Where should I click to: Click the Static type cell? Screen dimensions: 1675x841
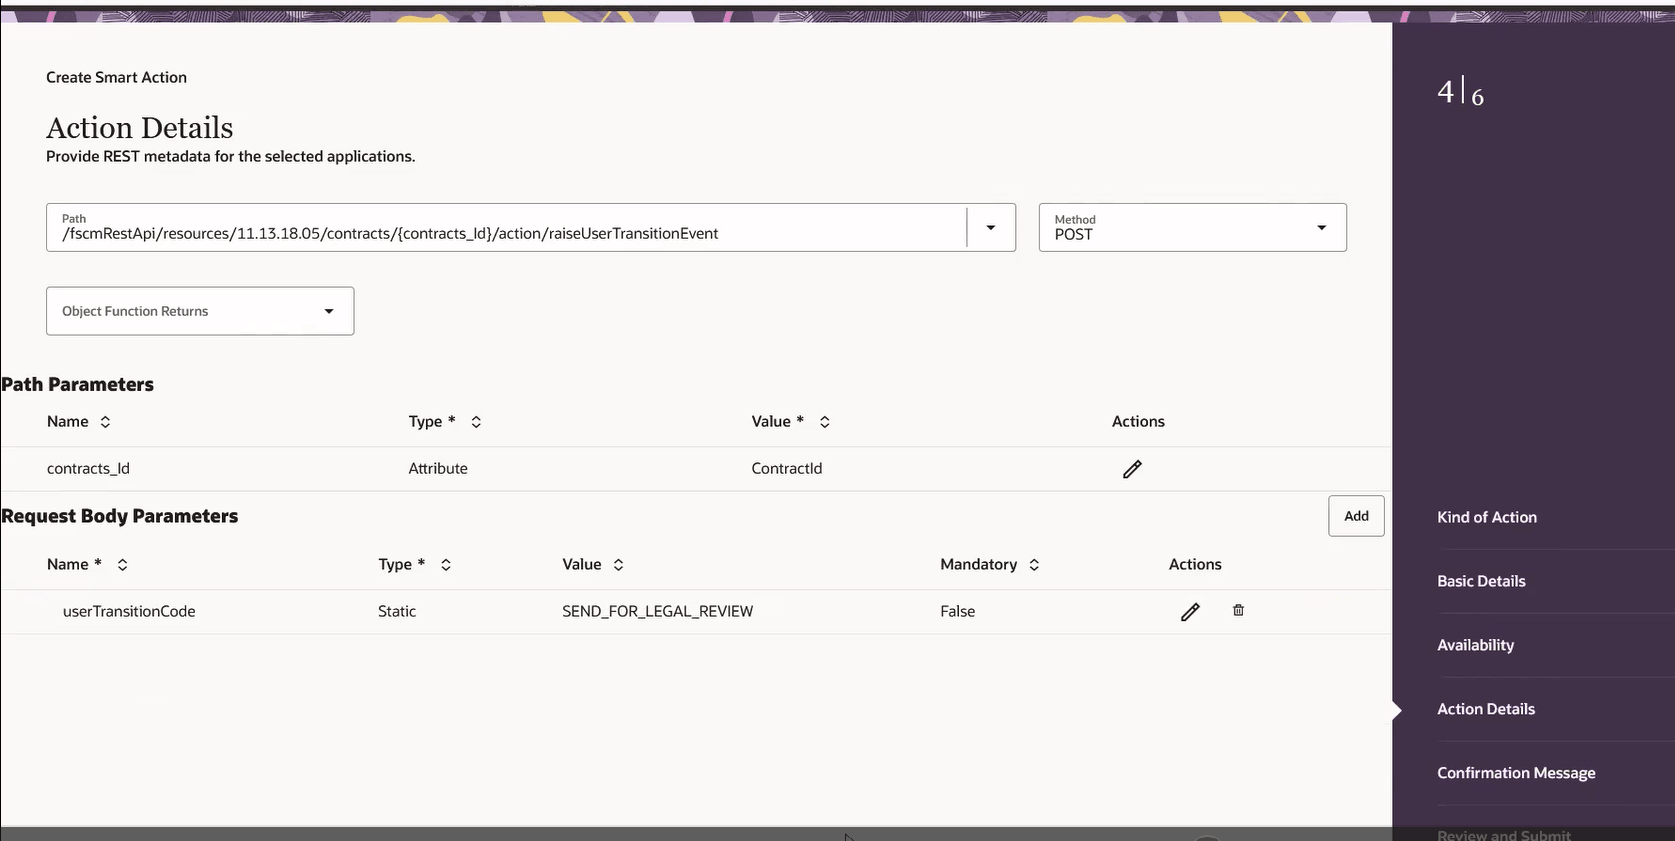(397, 612)
